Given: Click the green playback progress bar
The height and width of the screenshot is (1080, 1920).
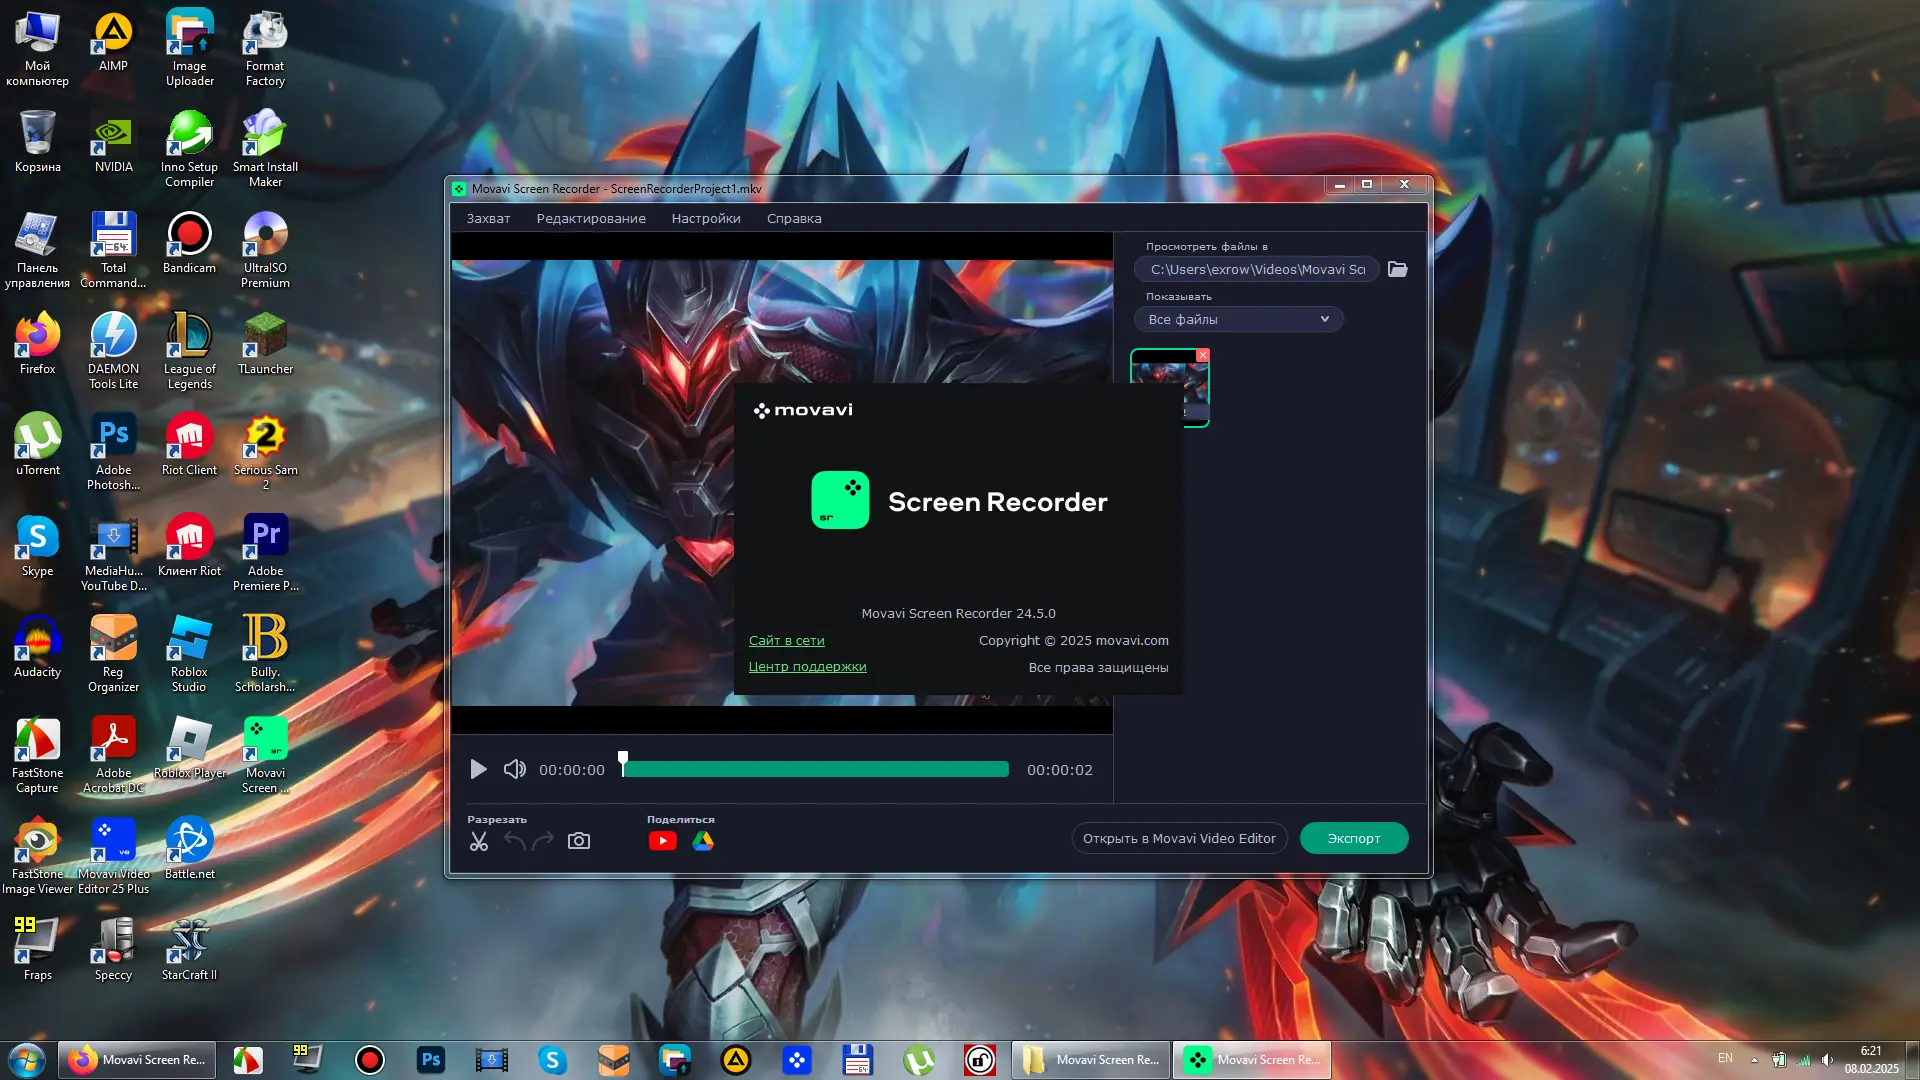Looking at the screenshot, I should click(x=815, y=769).
